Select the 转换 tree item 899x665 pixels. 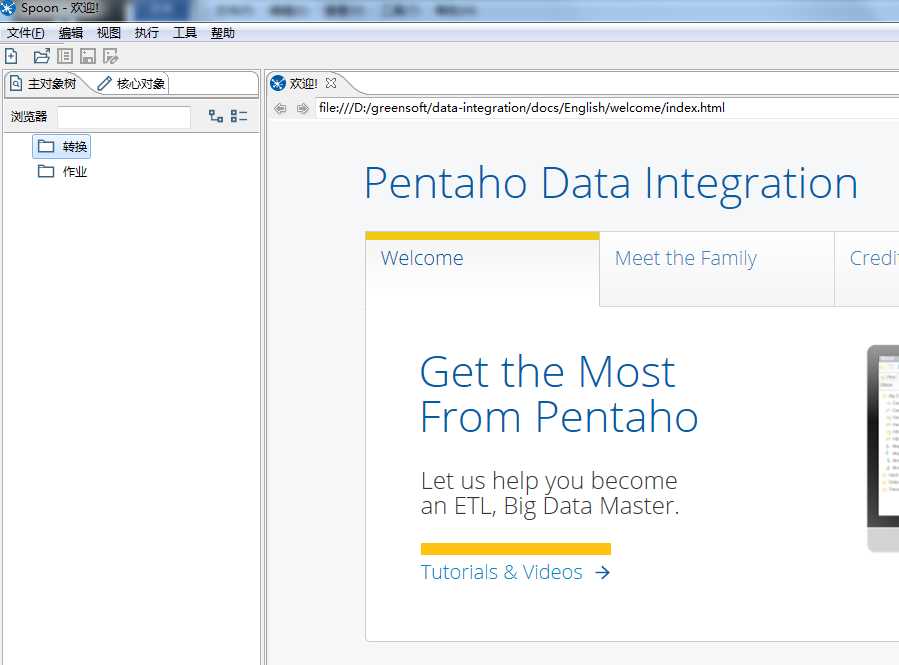pyautogui.click(x=62, y=146)
